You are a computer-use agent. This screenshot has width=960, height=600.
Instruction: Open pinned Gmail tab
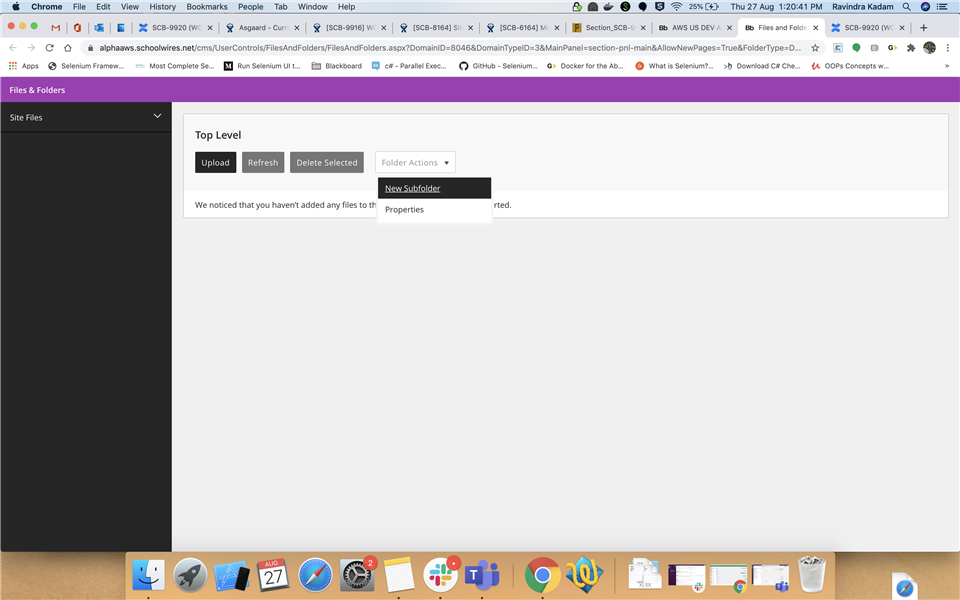56,28
